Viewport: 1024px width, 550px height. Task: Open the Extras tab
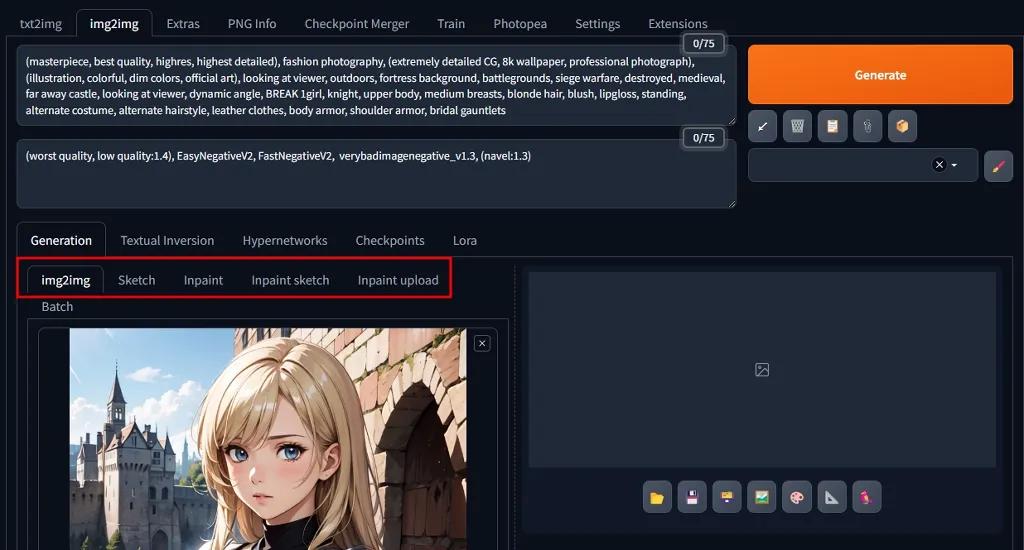[x=183, y=24]
